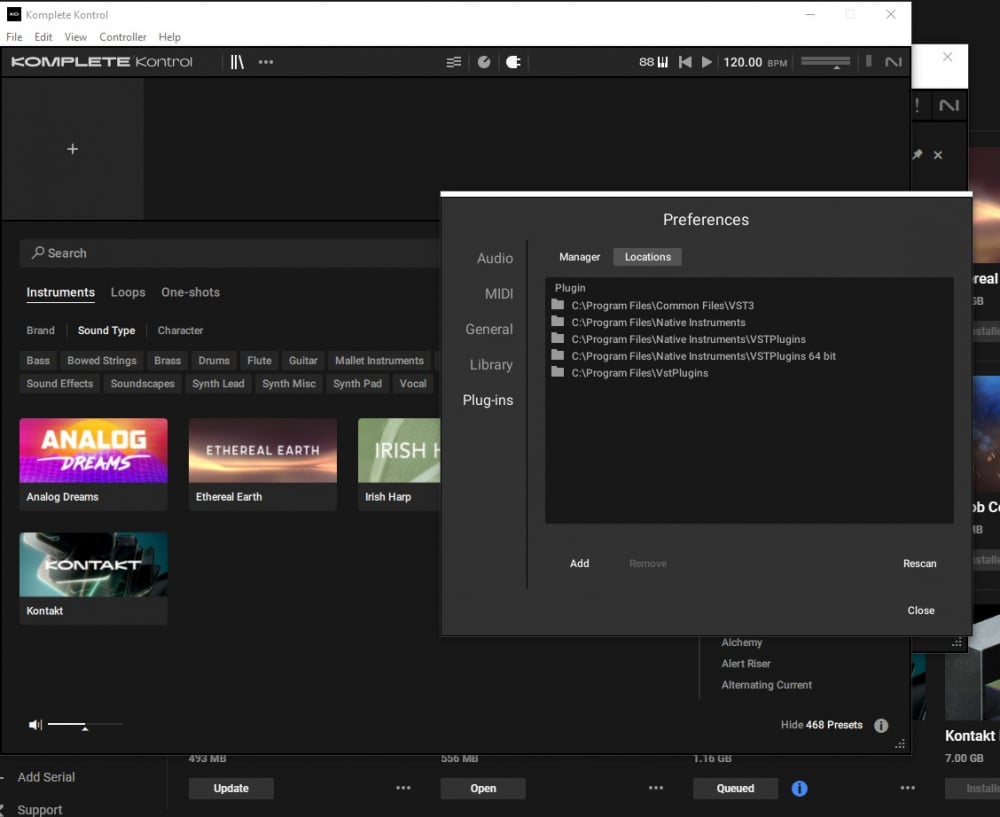
Task: Toggle the Brass tag
Action: click(168, 360)
